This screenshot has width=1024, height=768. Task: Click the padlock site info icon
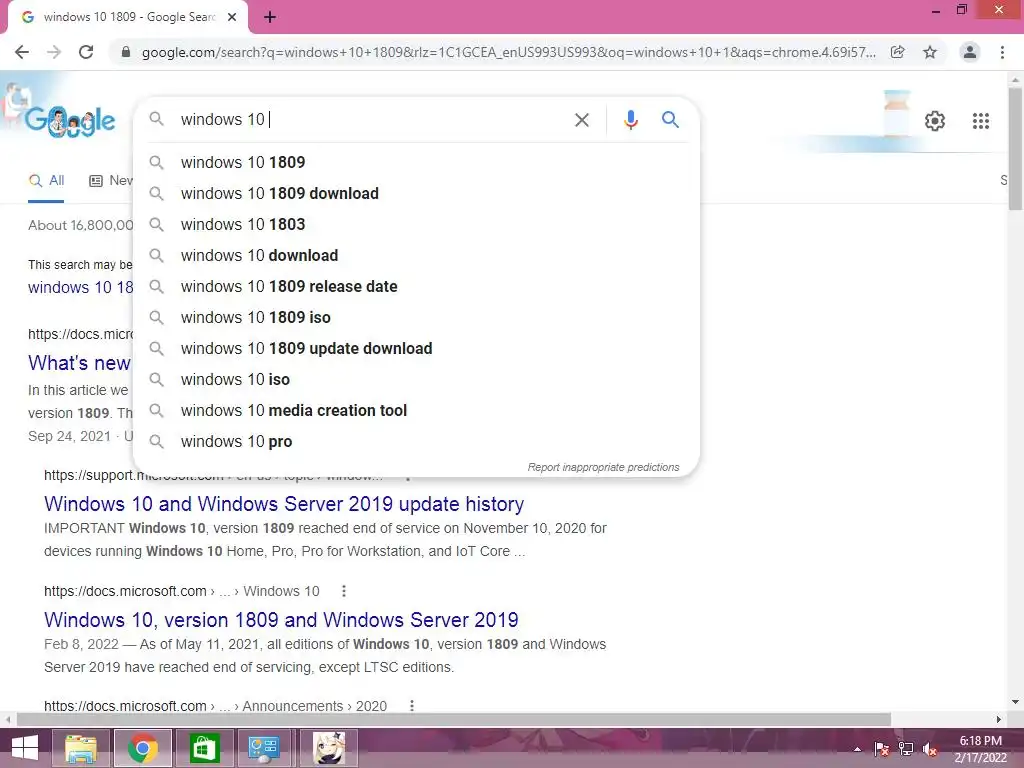coord(126,52)
